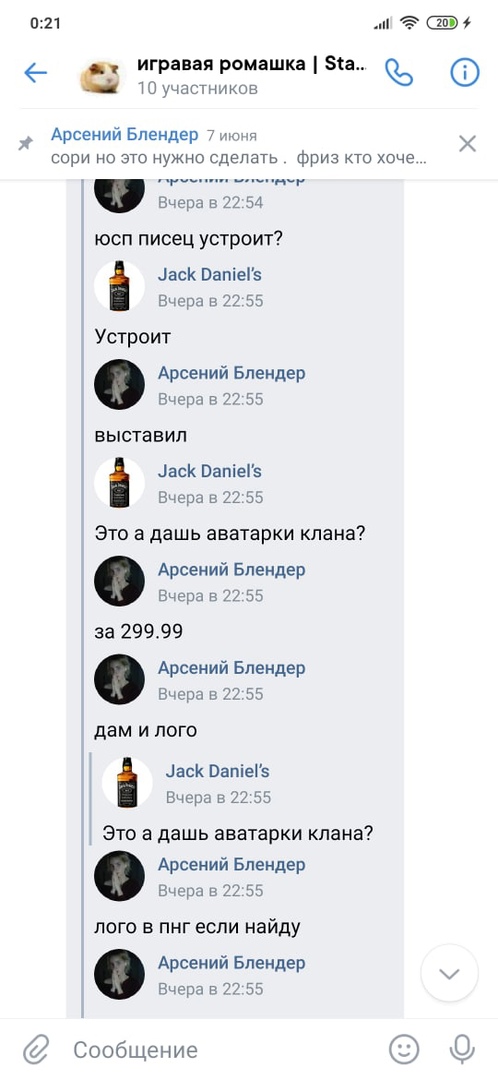Open Jack Daniel's profile above Устроит
This screenshot has width=498, height=1080.
coord(209,274)
